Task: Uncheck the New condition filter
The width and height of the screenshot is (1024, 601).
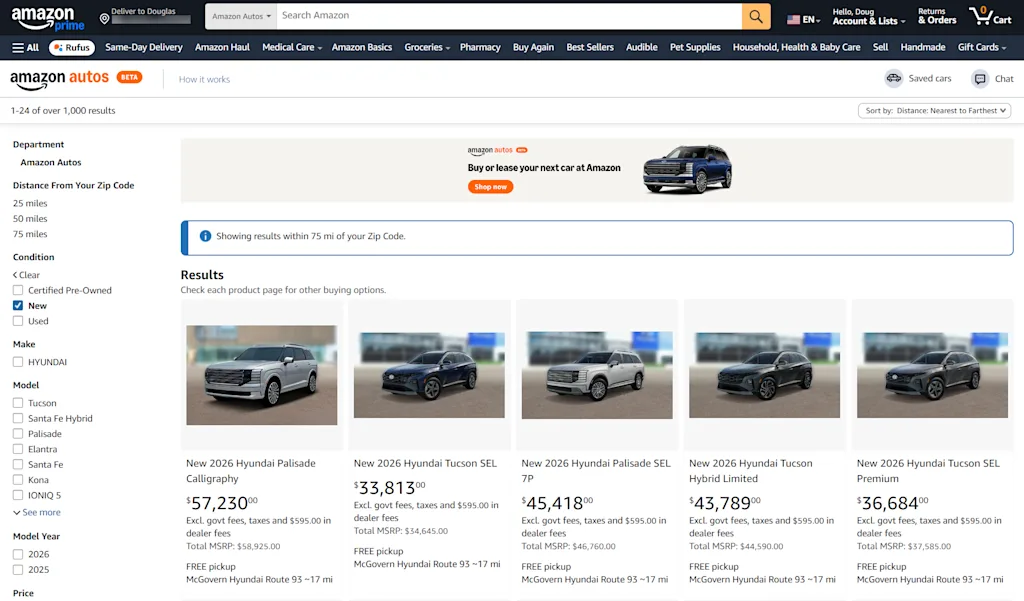Action: pos(16,305)
